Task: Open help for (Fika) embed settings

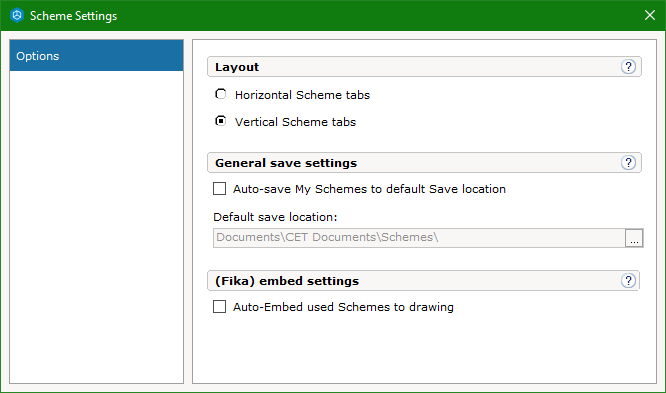Action: [x=628, y=281]
